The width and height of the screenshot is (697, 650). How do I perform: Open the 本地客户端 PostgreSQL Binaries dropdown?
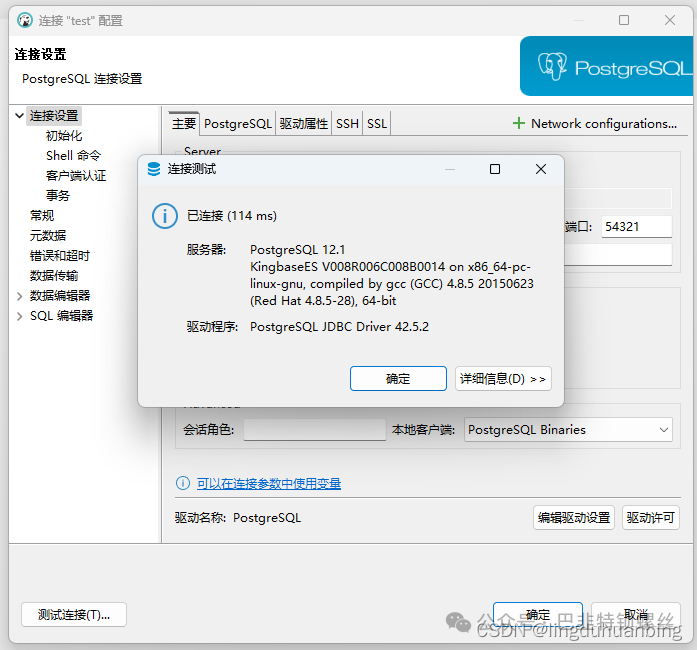coord(568,429)
